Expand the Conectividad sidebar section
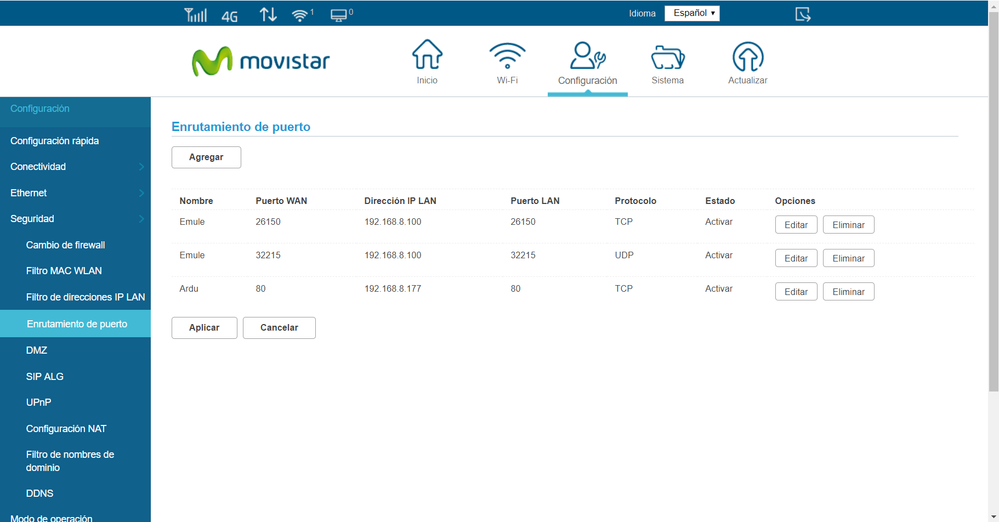The height and width of the screenshot is (522, 999). tap(75, 167)
